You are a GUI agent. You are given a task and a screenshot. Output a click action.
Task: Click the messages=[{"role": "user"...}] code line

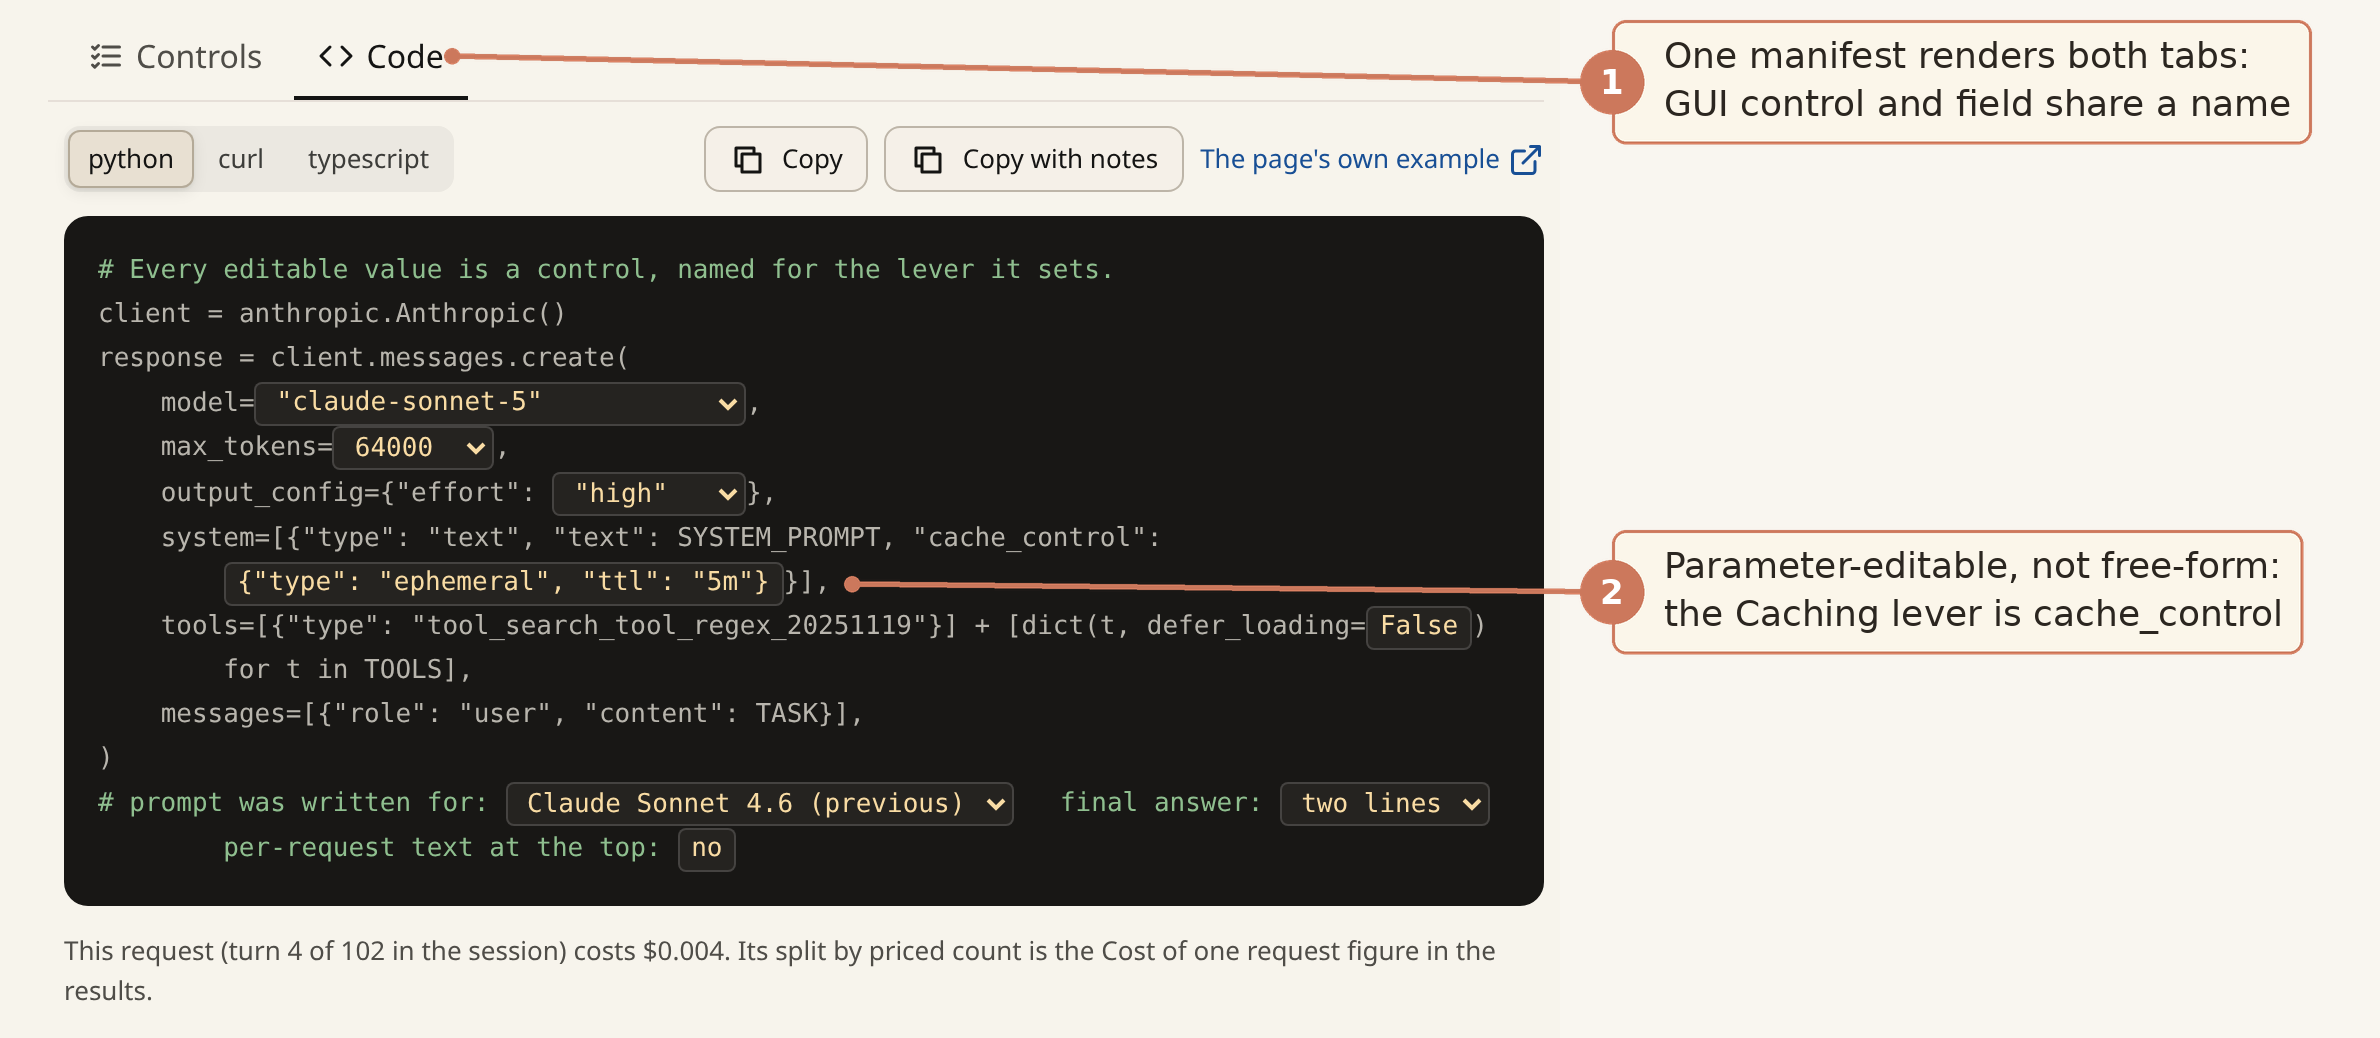tap(512, 713)
